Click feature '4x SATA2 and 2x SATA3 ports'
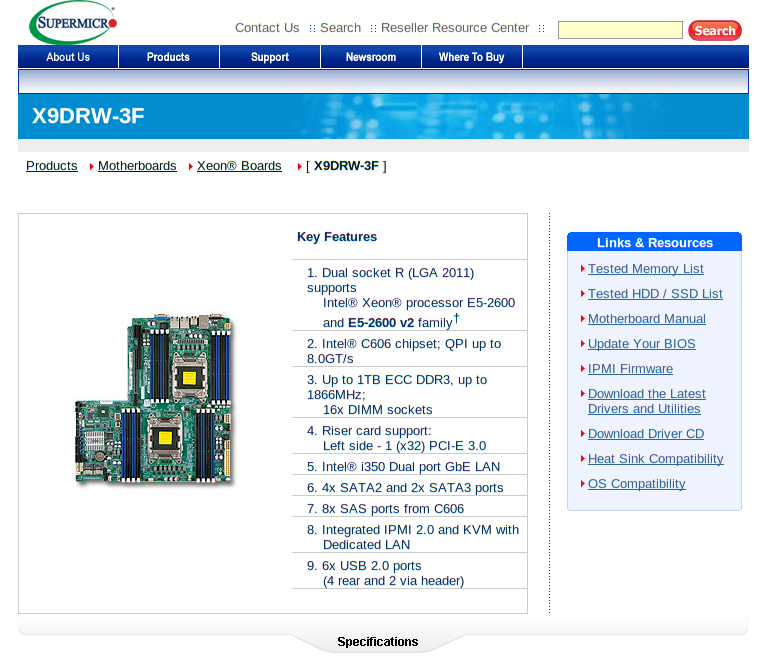Image resolution: width=770 pixels, height=658 pixels. click(x=412, y=488)
